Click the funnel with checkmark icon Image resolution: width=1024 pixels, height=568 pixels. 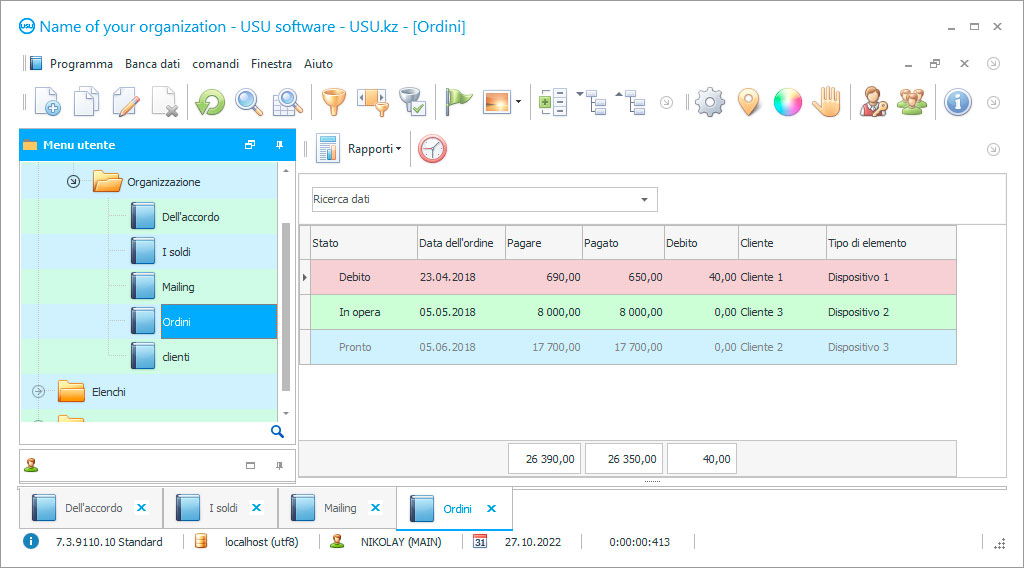click(x=413, y=102)
